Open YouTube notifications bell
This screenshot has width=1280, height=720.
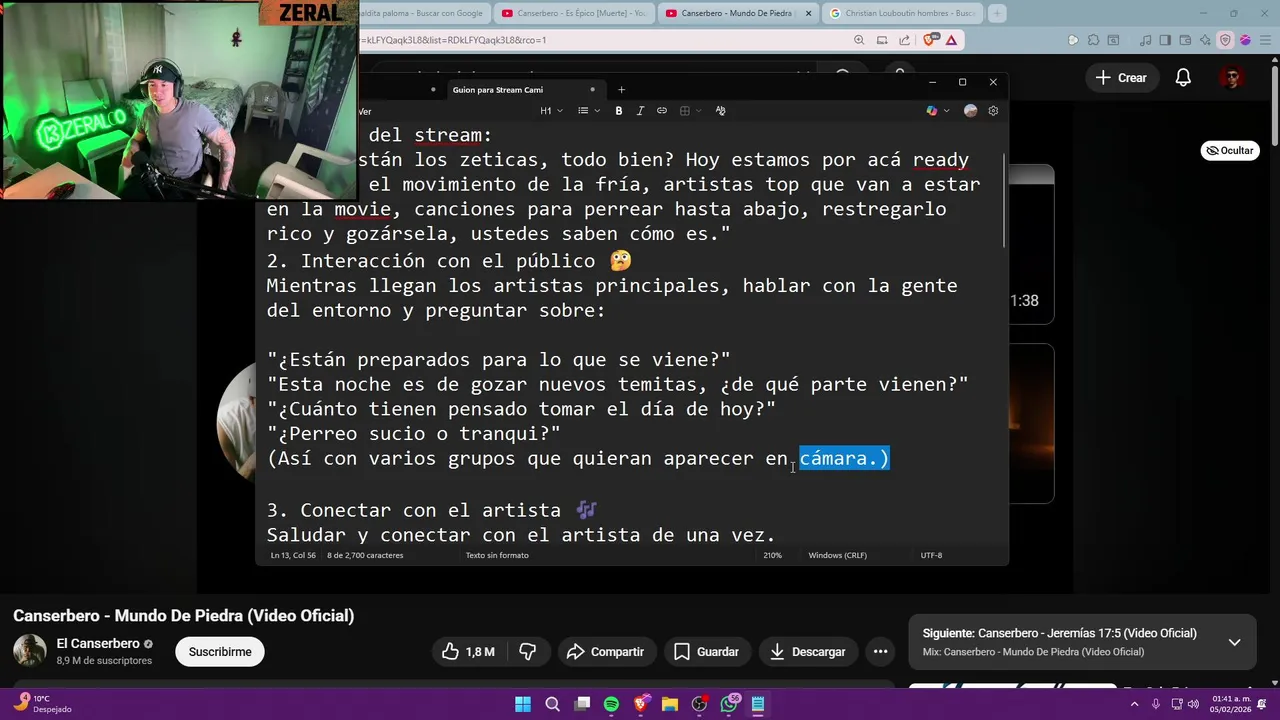point(1183,78)
